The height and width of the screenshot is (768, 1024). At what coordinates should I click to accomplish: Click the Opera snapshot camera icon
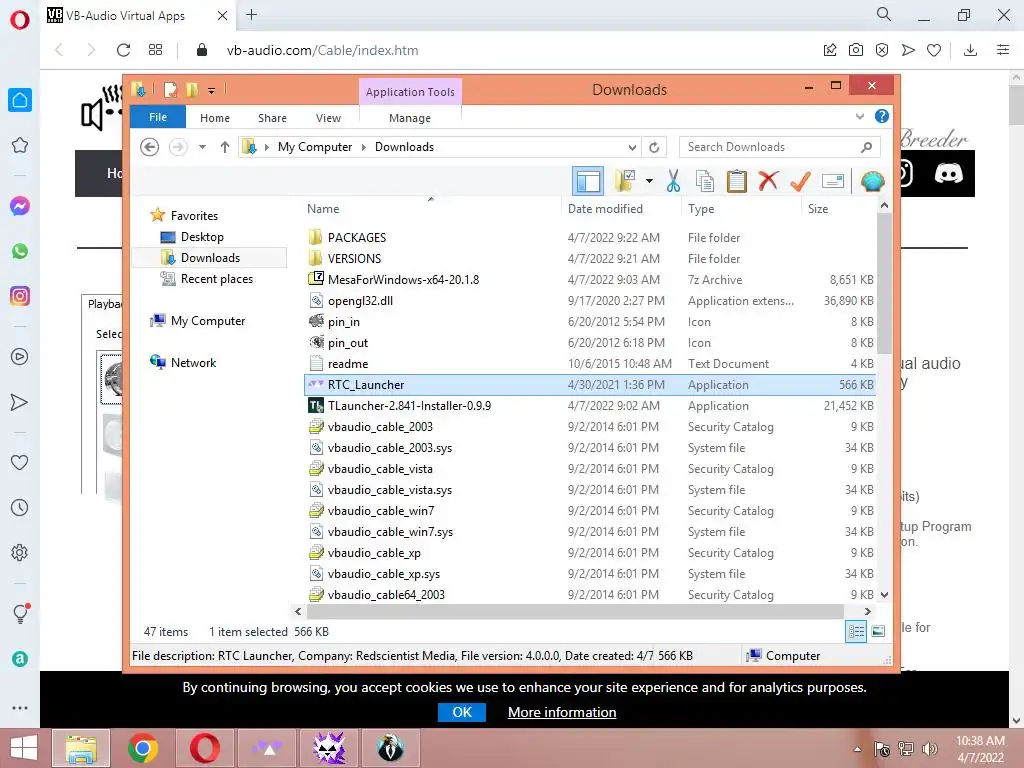(x=856, y=50)
